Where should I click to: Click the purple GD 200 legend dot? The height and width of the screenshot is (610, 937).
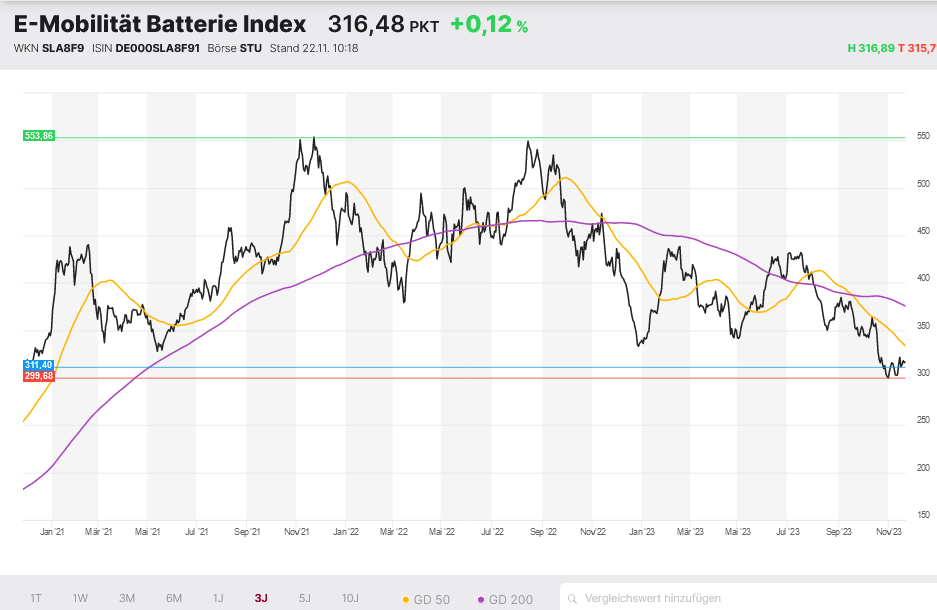(x=482, y=599)
